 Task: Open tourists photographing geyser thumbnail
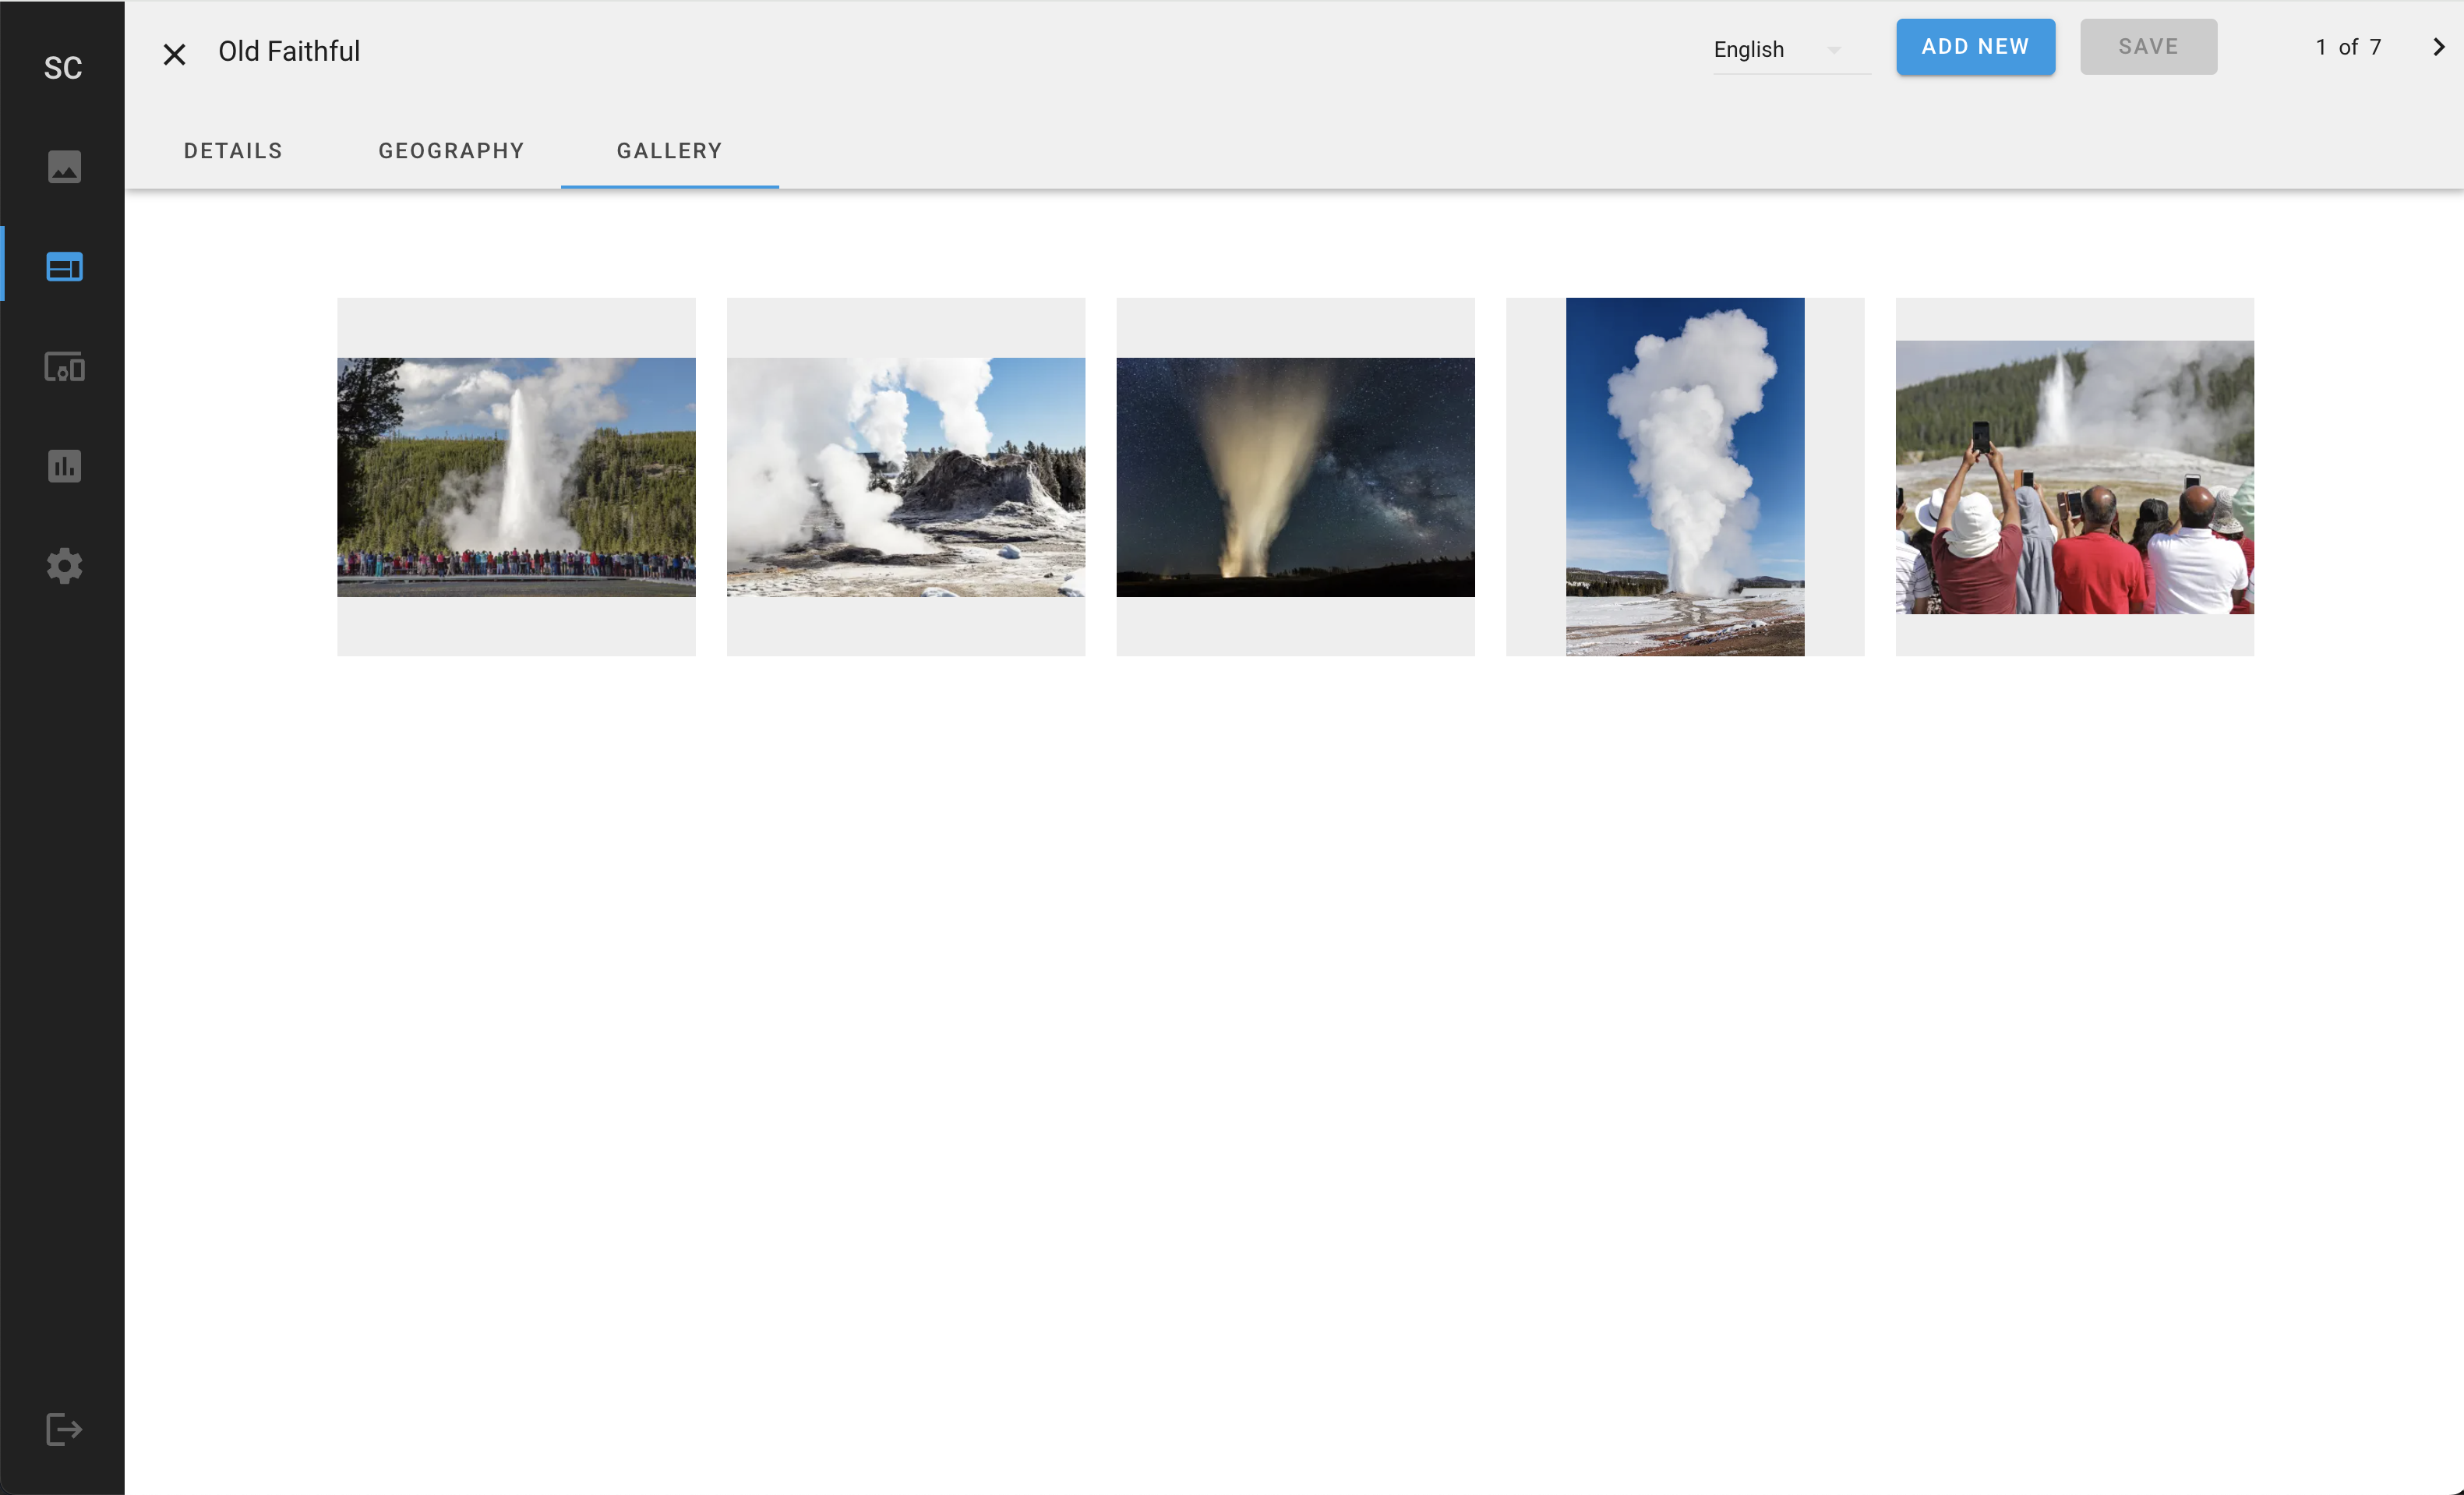[x=2074, y=477]
